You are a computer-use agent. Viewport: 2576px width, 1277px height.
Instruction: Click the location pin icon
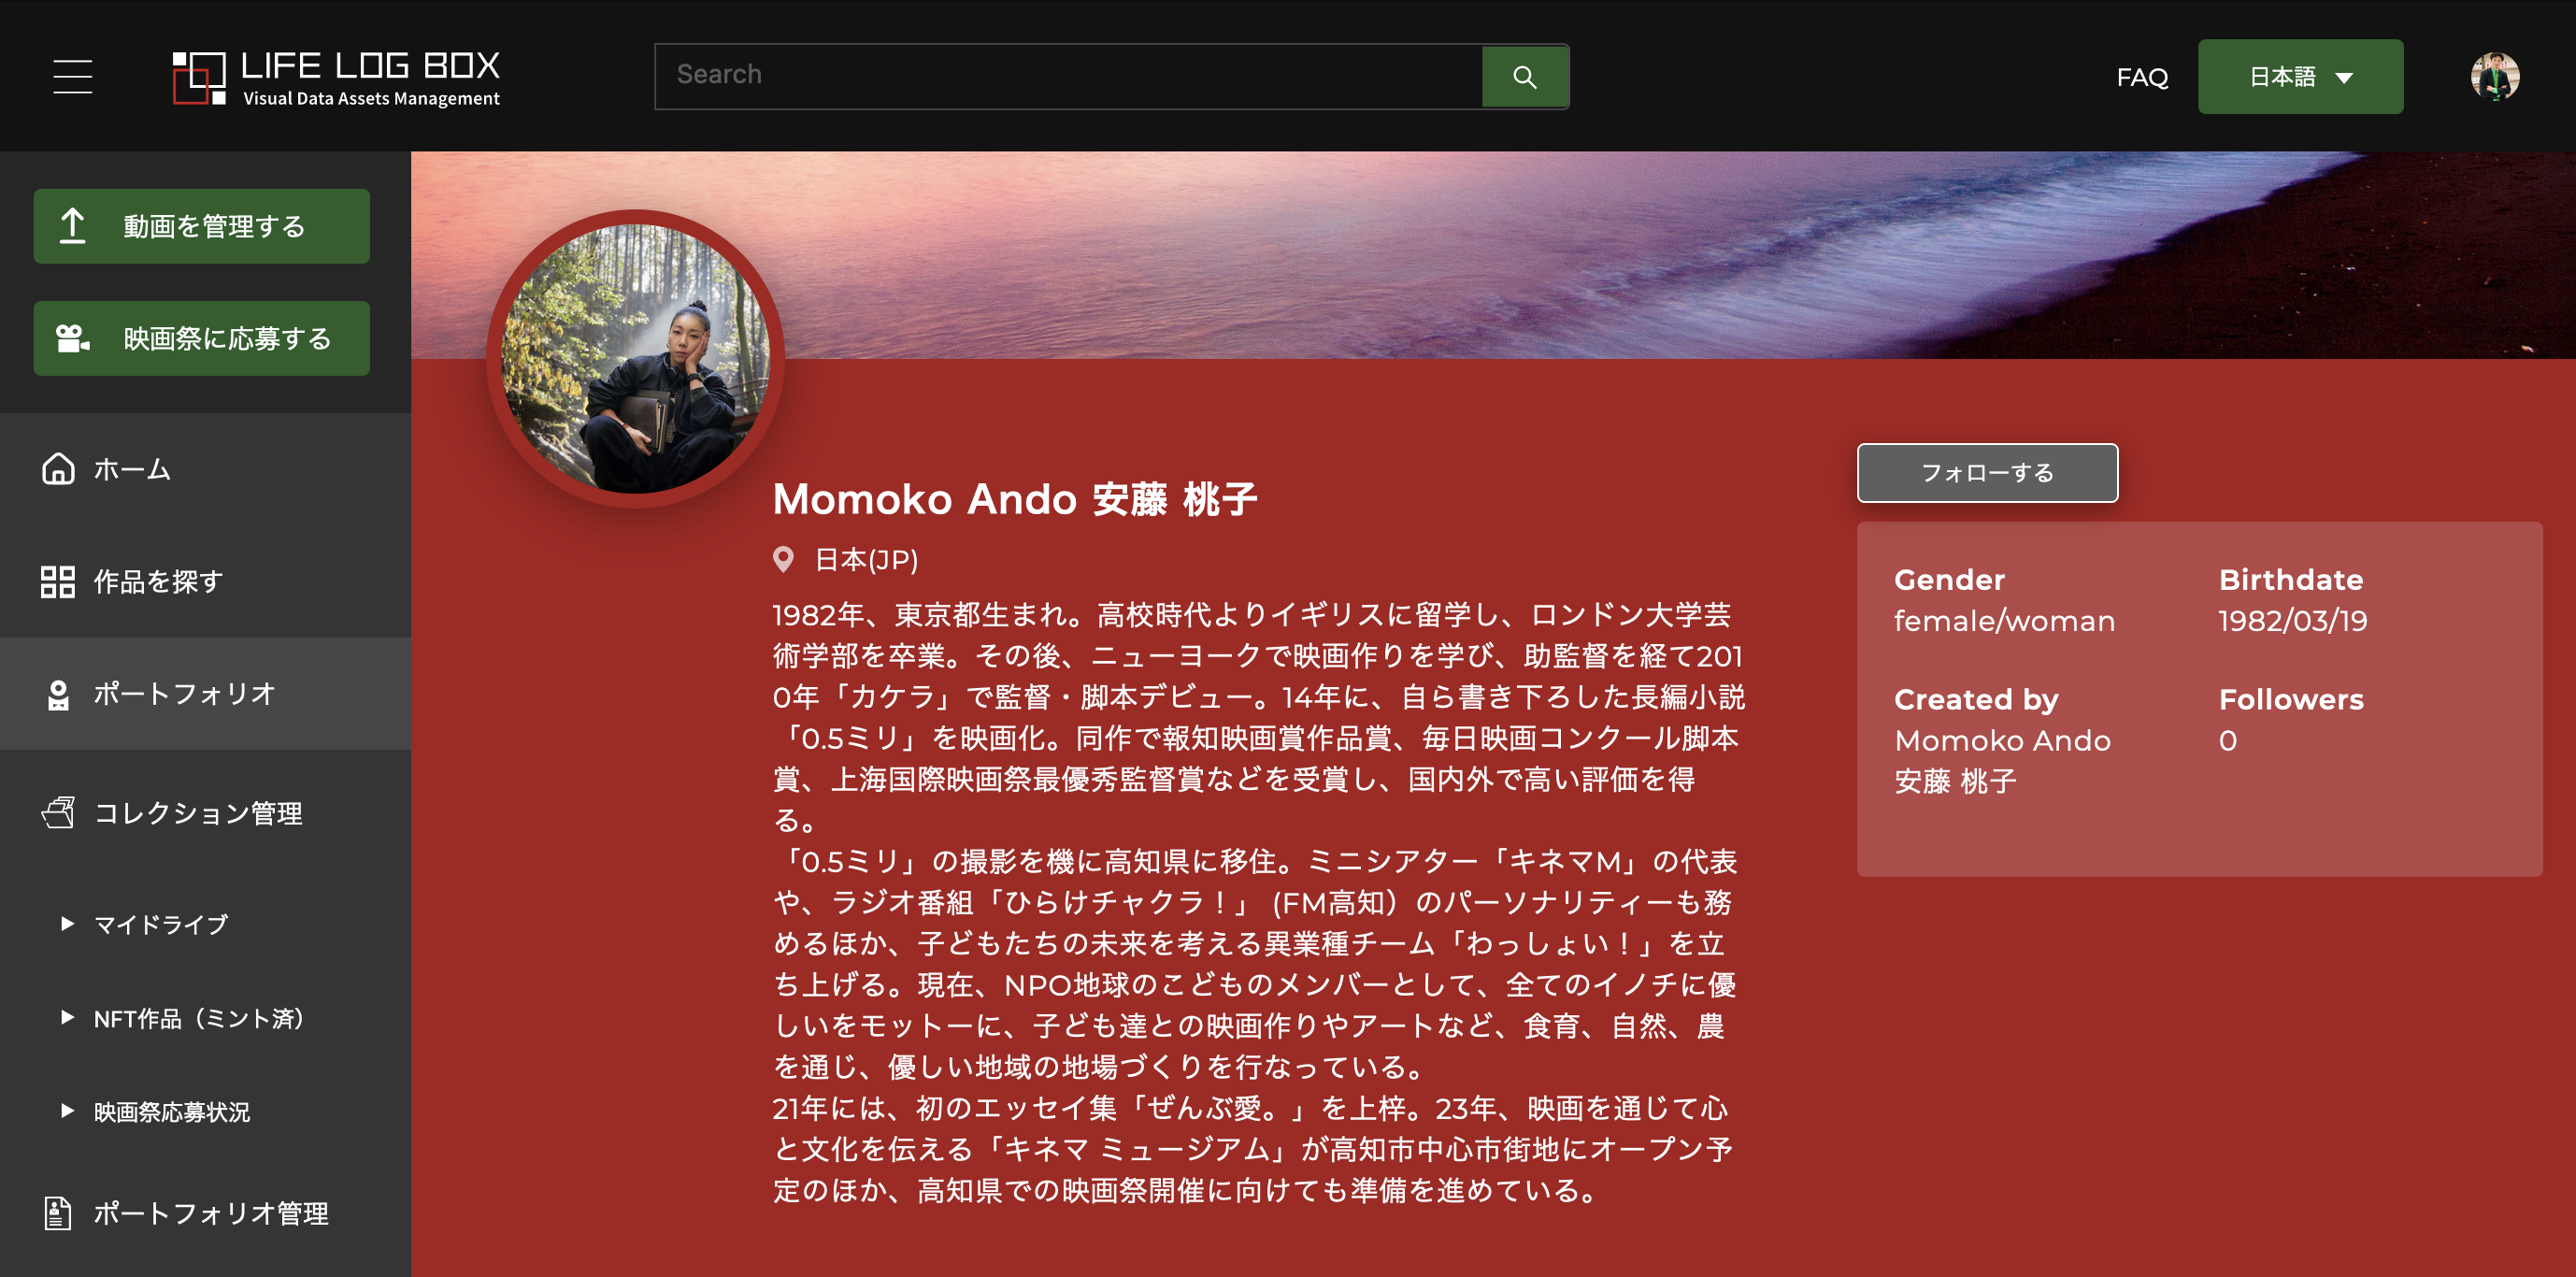(783, 559)
